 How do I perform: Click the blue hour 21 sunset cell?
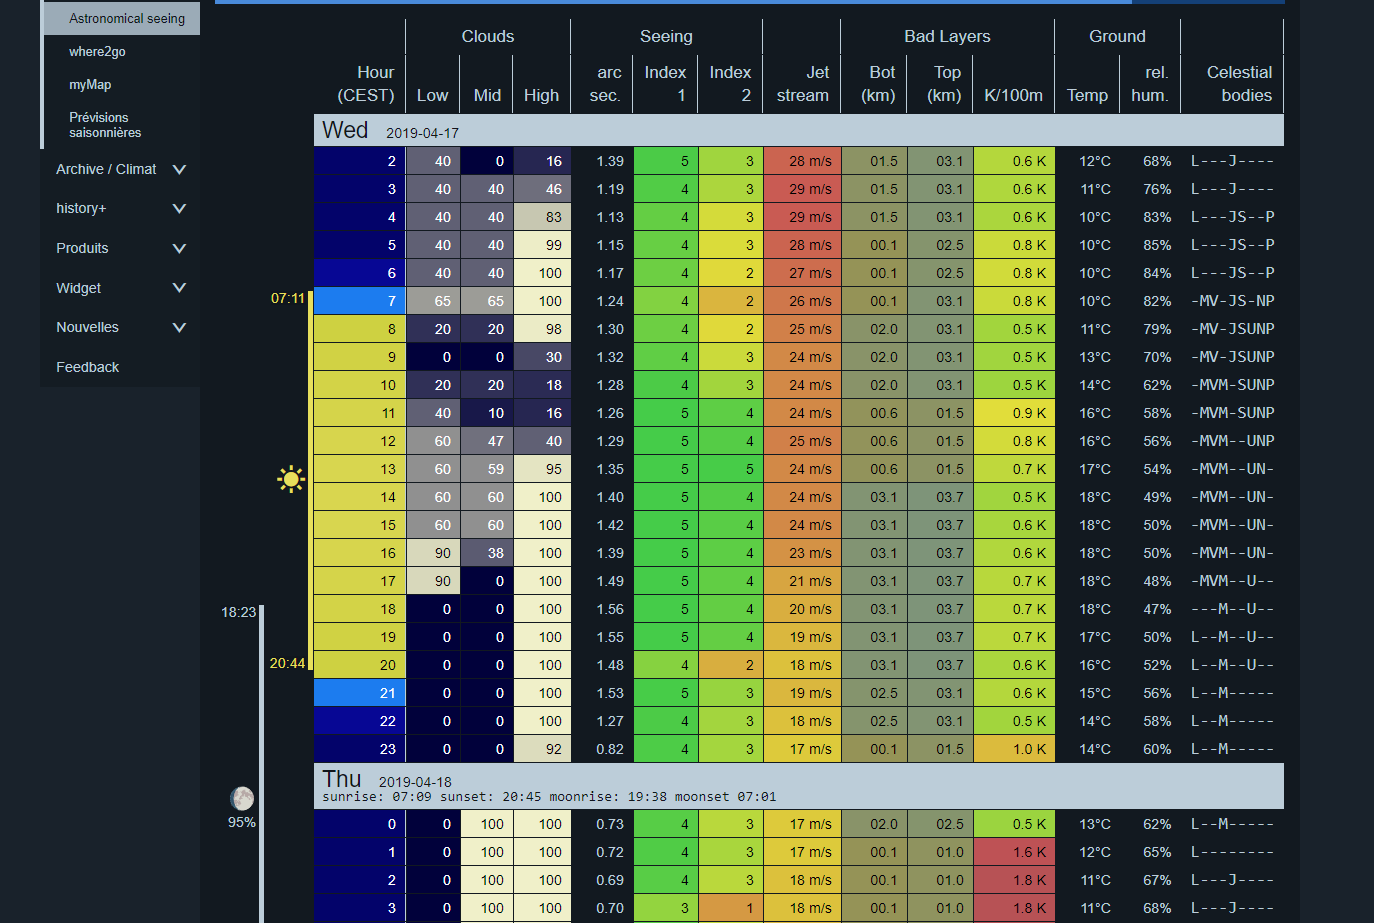point(359,692)
